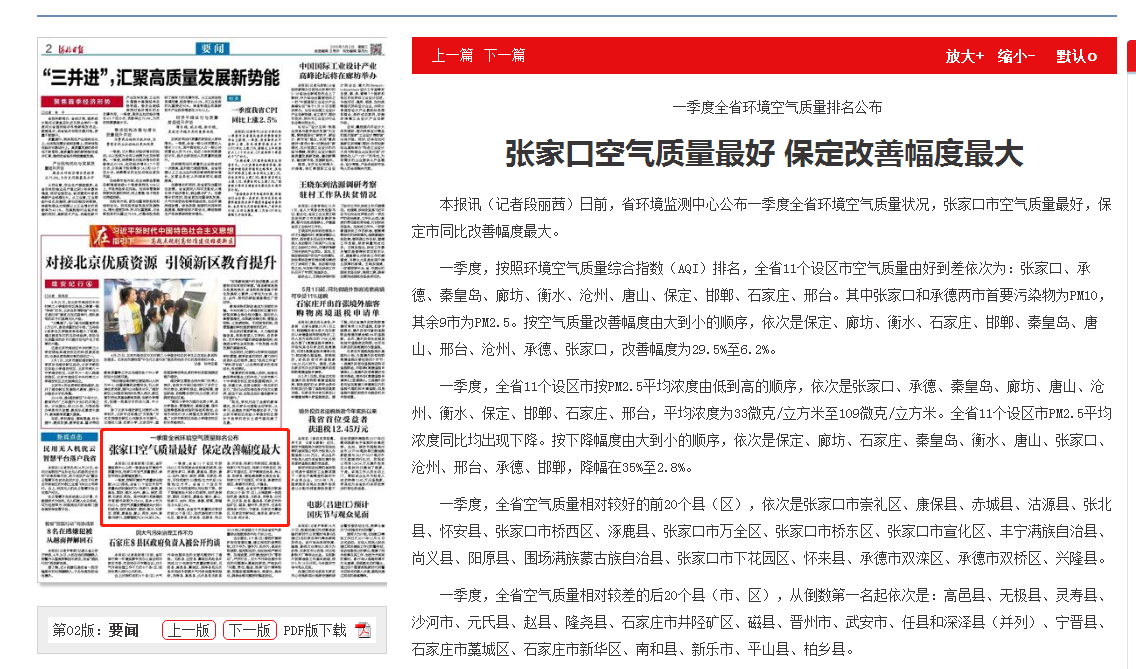Image resolution: width=1136 pixels, height=669 pixels.
Task: Click the PDF版下载 download link
Action: [x=314, y=630]
